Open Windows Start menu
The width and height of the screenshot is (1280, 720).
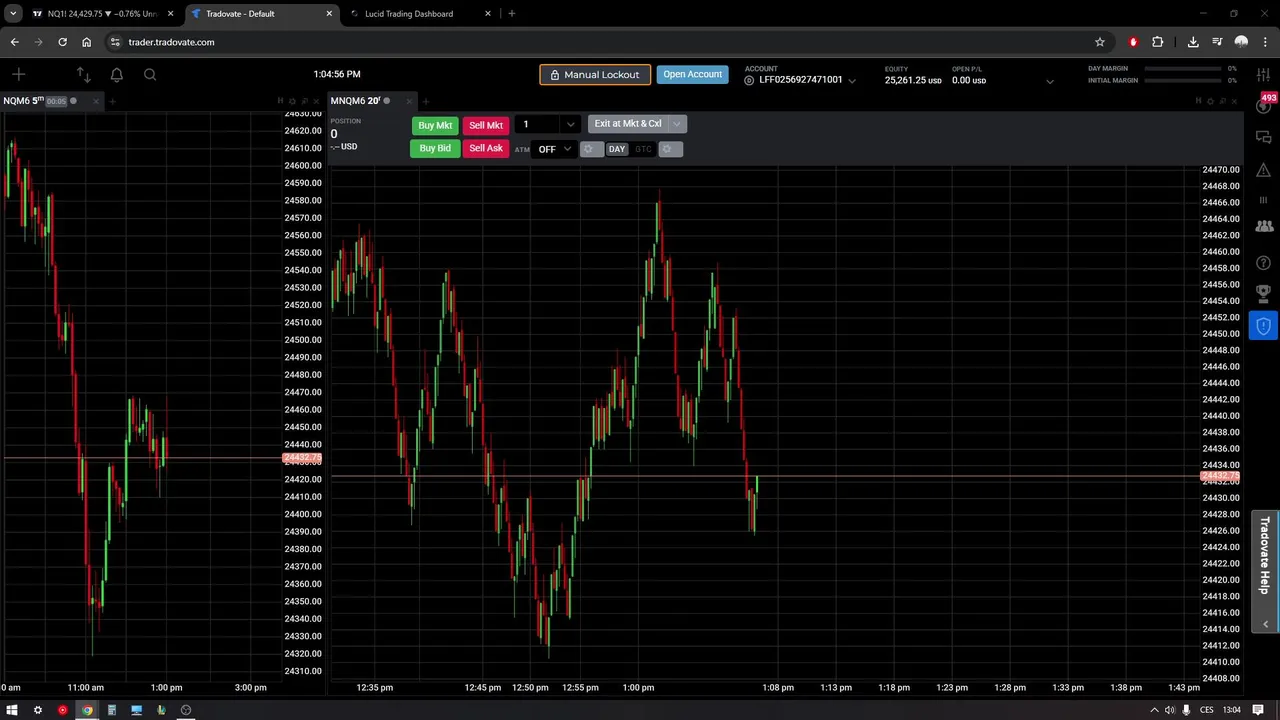[13, 710]
